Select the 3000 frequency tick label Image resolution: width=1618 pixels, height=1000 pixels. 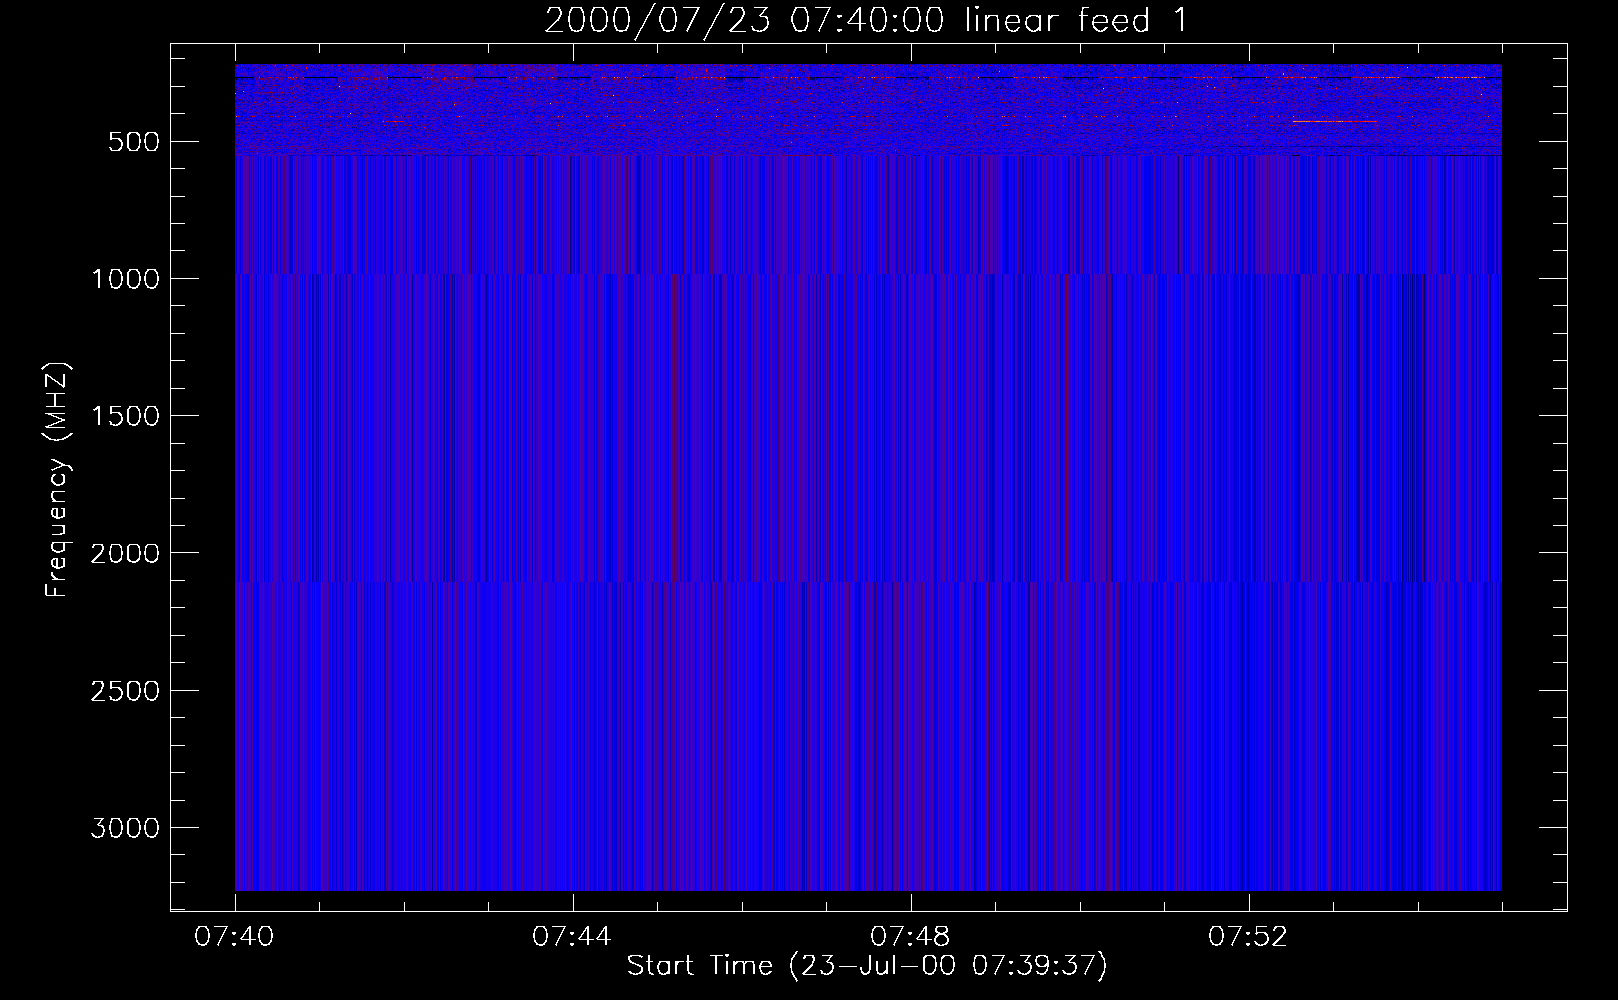click(125, 828)
